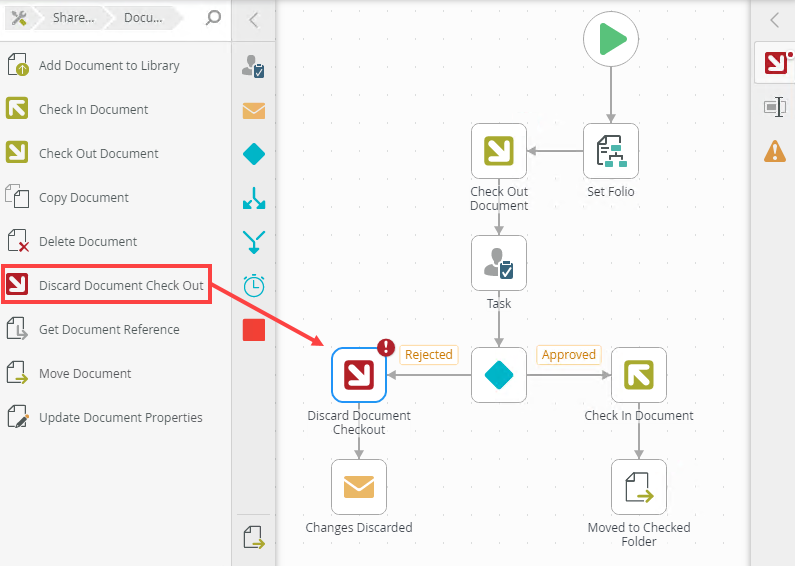This screenshot has height=566, width=795.
Task: Select the Check Out Document step on canvas
Action: 499,151
